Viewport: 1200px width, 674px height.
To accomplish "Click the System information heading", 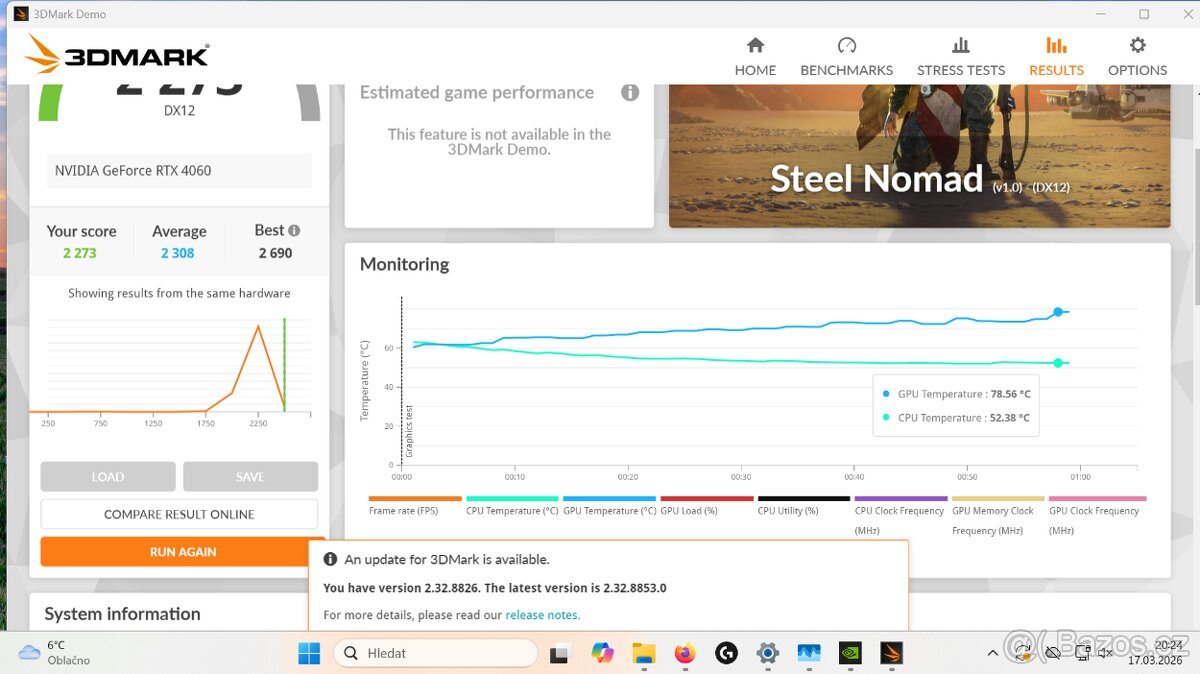I will 122,614.
